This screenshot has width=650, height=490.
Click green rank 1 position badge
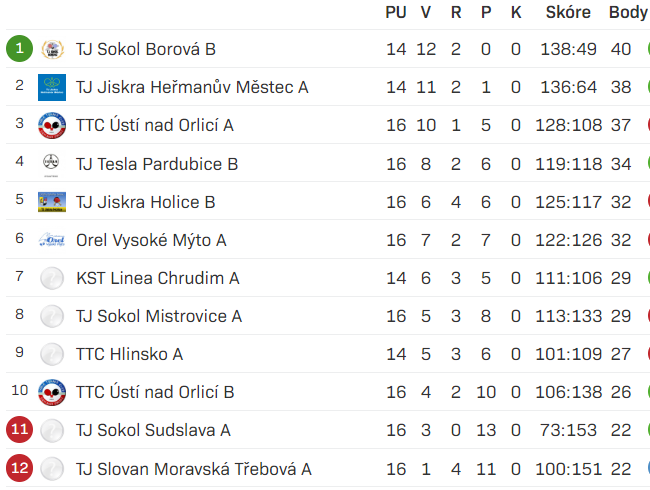(19, 49)
